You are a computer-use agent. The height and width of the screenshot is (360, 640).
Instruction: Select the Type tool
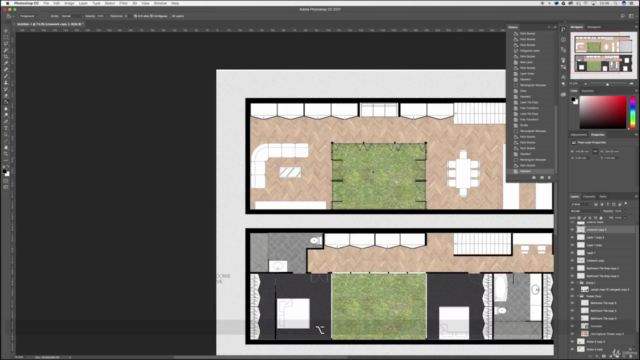[x=6, y=128]
